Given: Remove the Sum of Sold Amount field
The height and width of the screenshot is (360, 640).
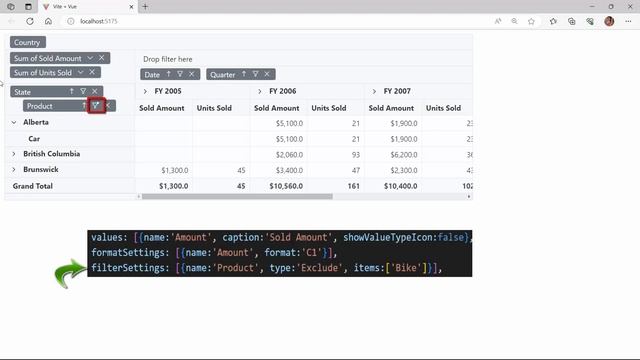Looking at the screenshot, I should coord(102,58).
